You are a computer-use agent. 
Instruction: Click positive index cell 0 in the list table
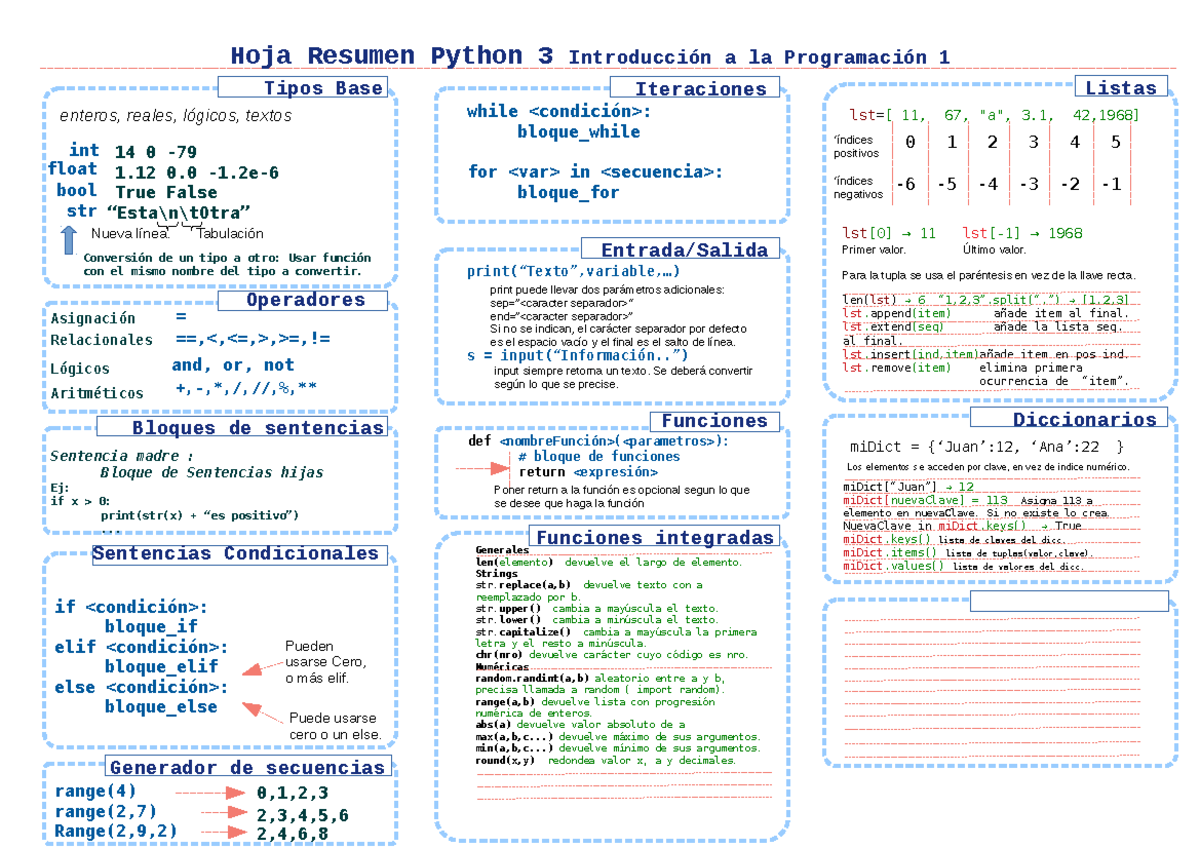pyautogui.click(x=909, y=143)
